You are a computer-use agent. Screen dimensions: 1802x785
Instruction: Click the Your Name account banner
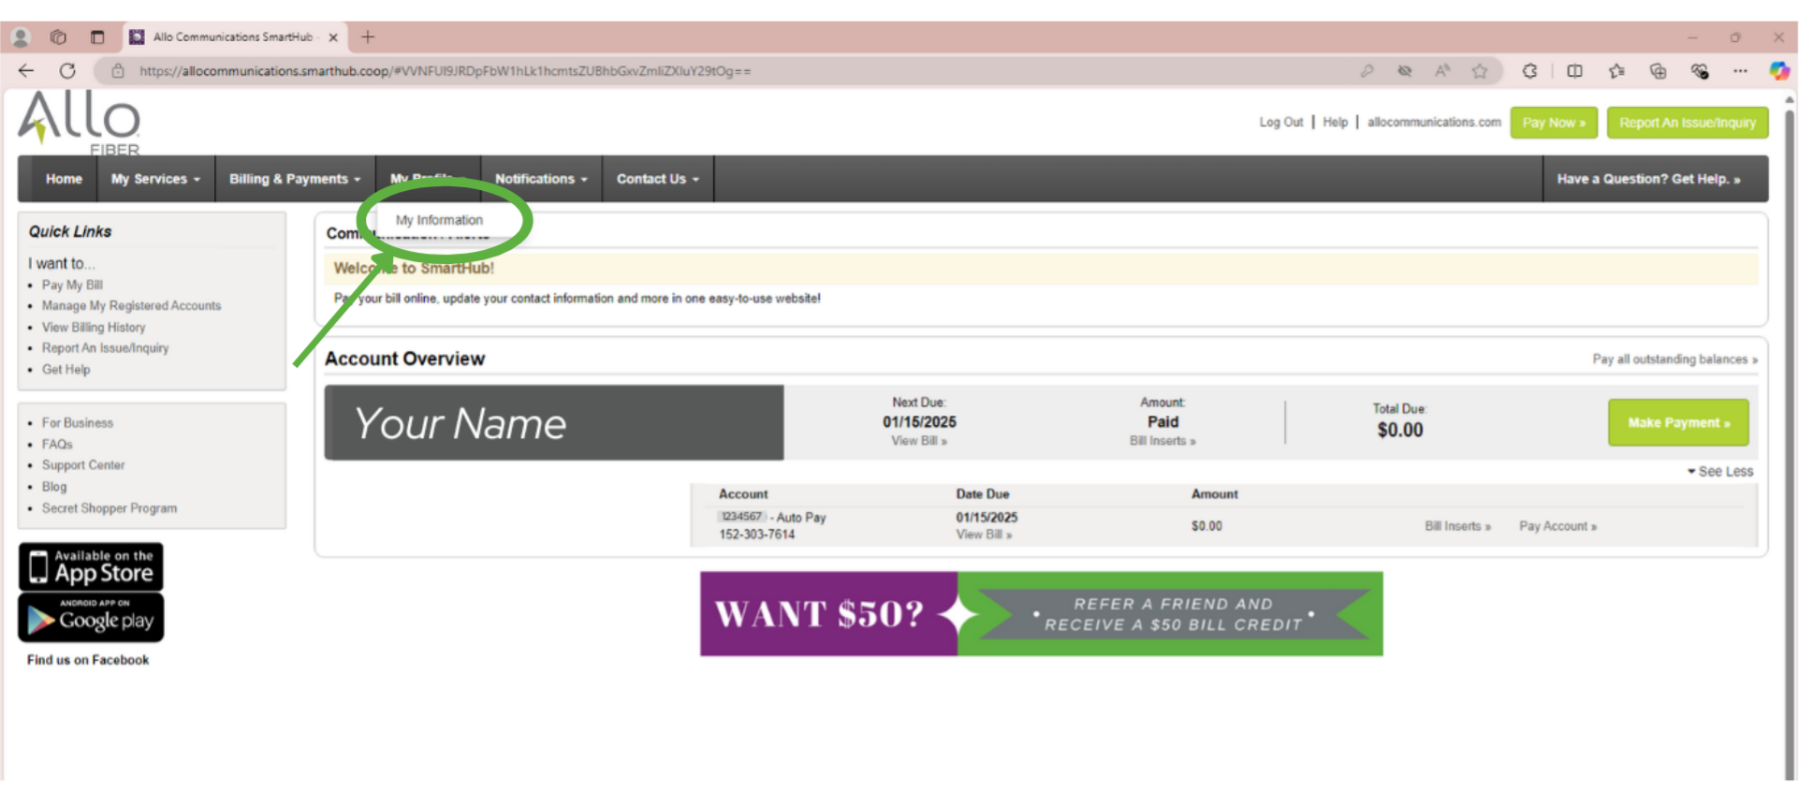(554, 423)
